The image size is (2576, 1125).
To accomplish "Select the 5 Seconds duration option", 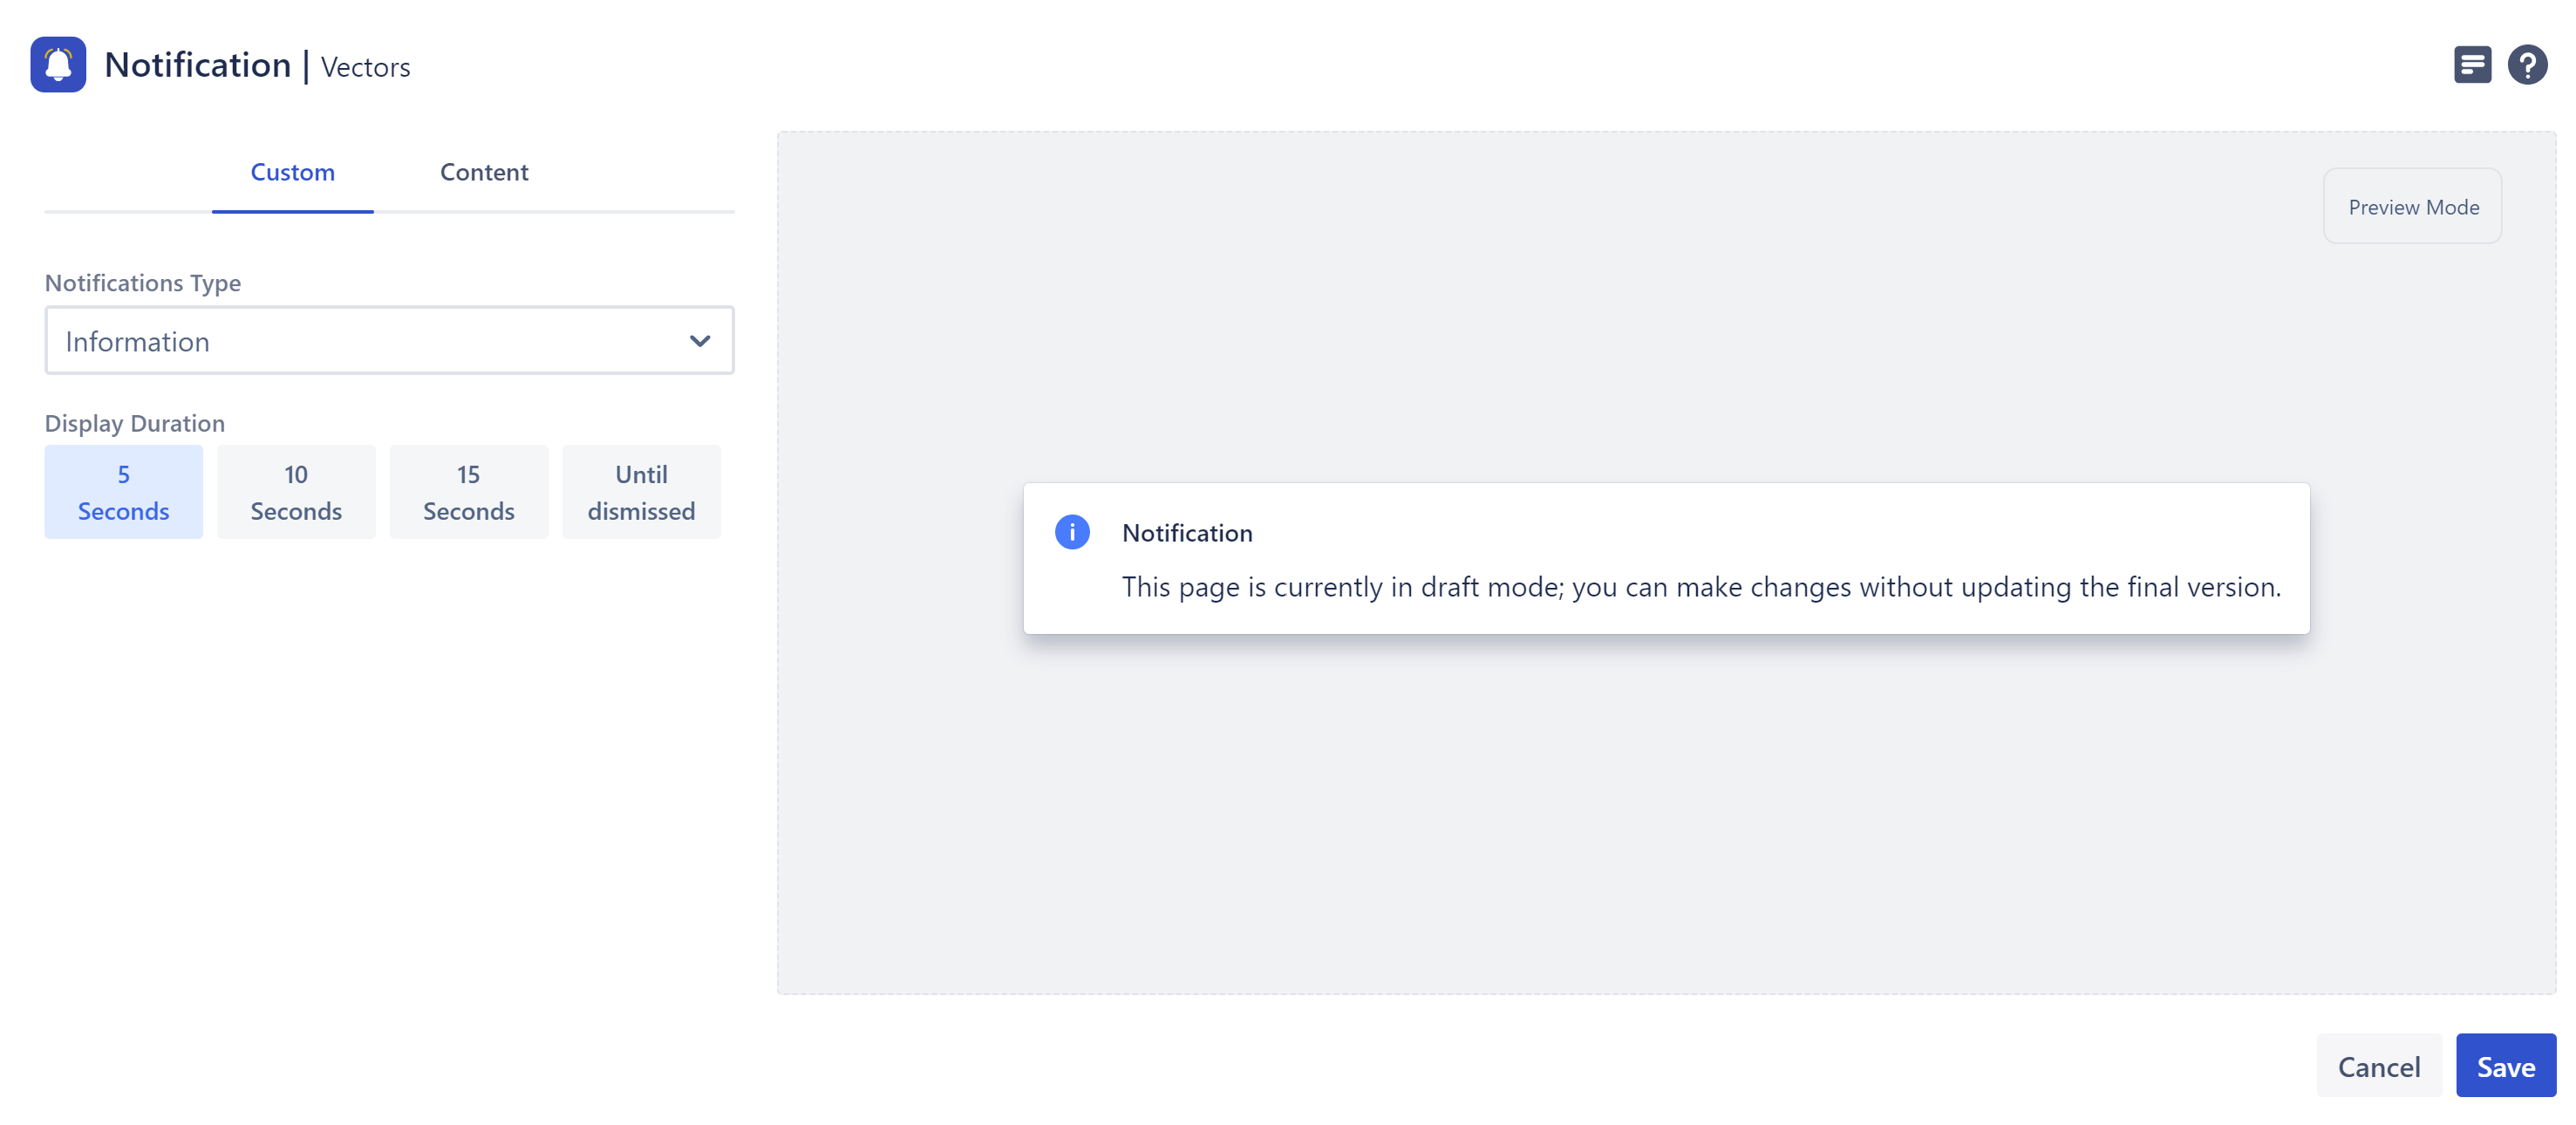I will [123, 491].
